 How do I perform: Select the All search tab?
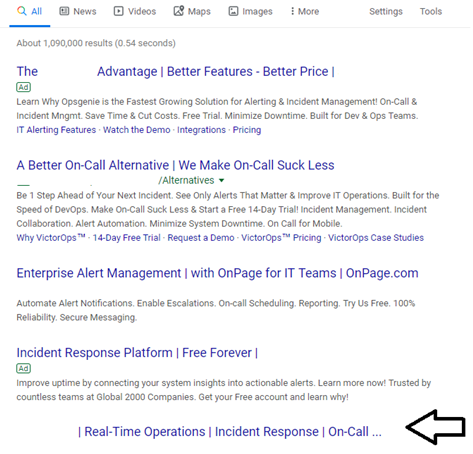pos(30,12)
